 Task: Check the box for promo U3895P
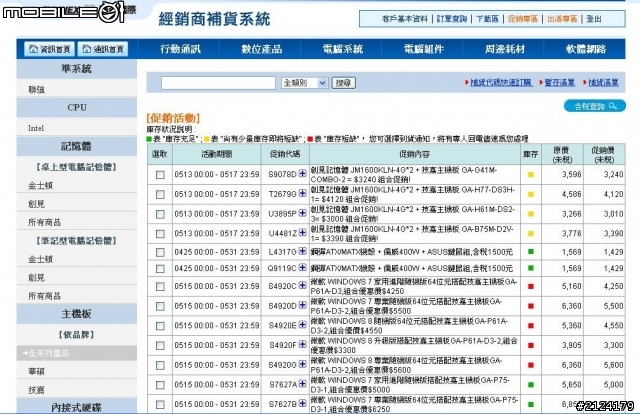[160, 214]
